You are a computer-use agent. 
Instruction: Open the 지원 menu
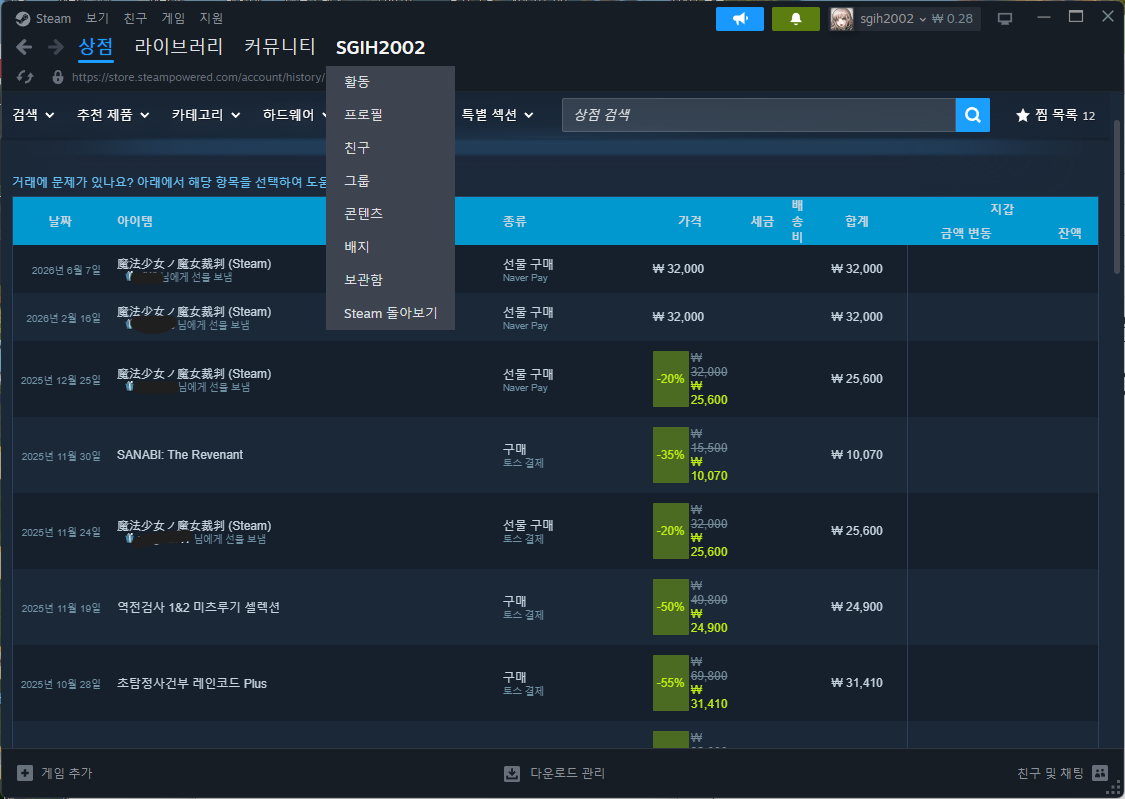211,18
